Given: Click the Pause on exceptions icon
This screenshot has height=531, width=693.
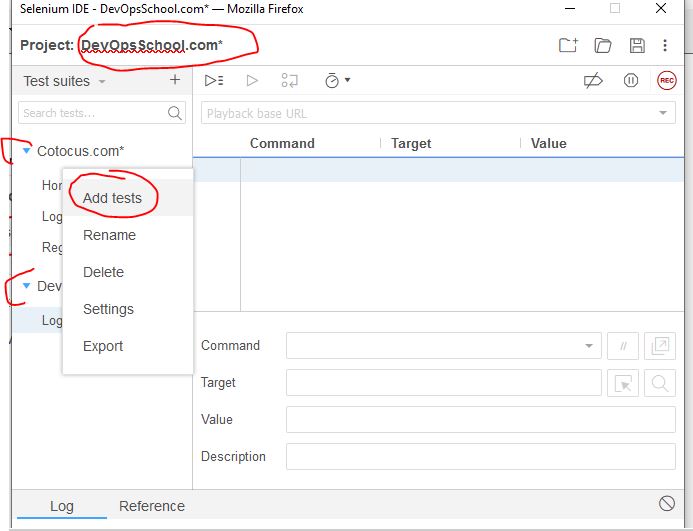Looking at the screenshot, I should (x=631, y=81).
